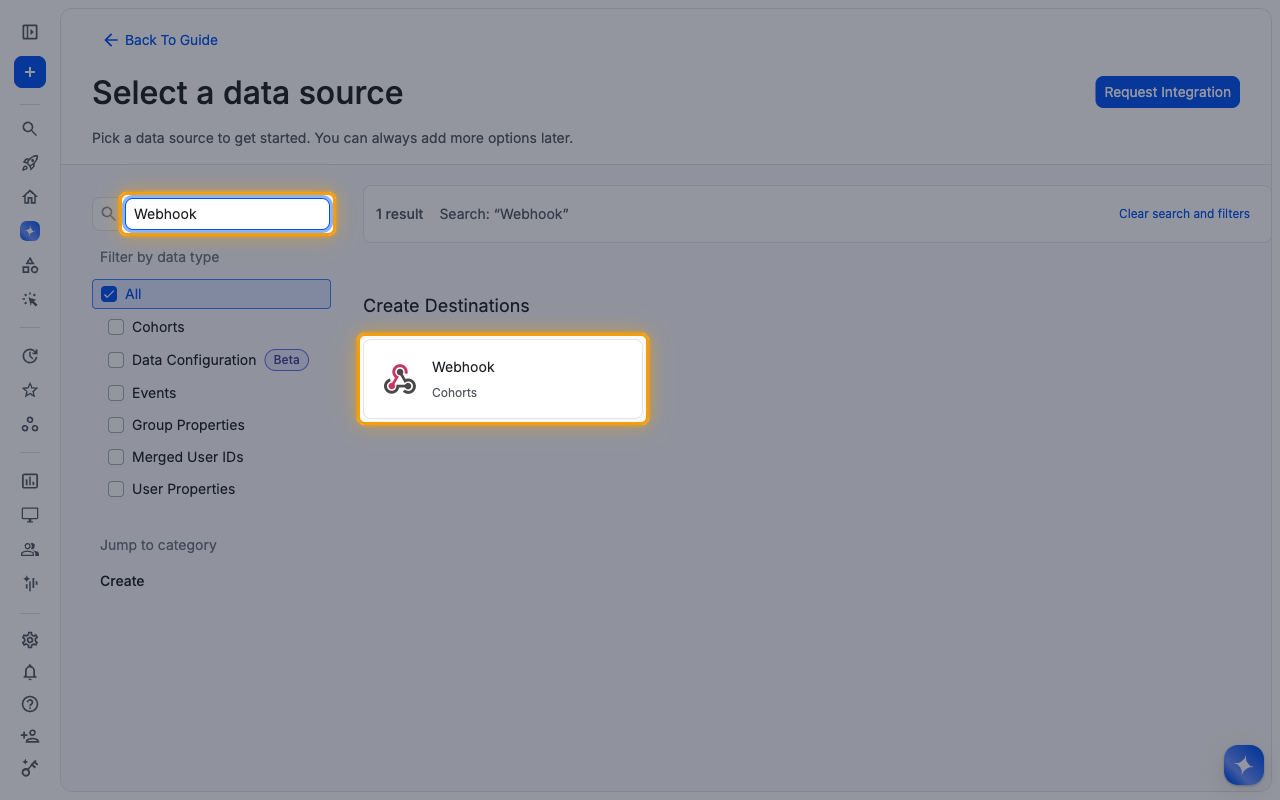Click the "Jump to category" label
The width and height of the screenshot is (1280, 800).
158,545
